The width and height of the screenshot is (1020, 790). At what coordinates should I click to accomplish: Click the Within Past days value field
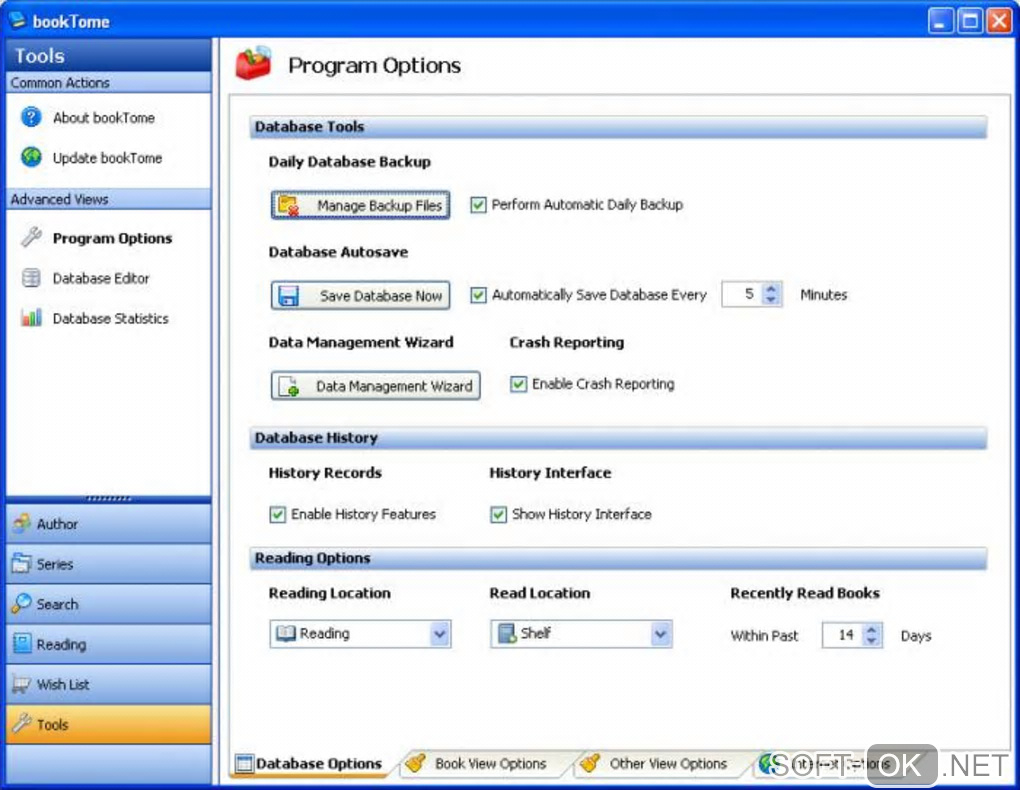pos(842,635)
